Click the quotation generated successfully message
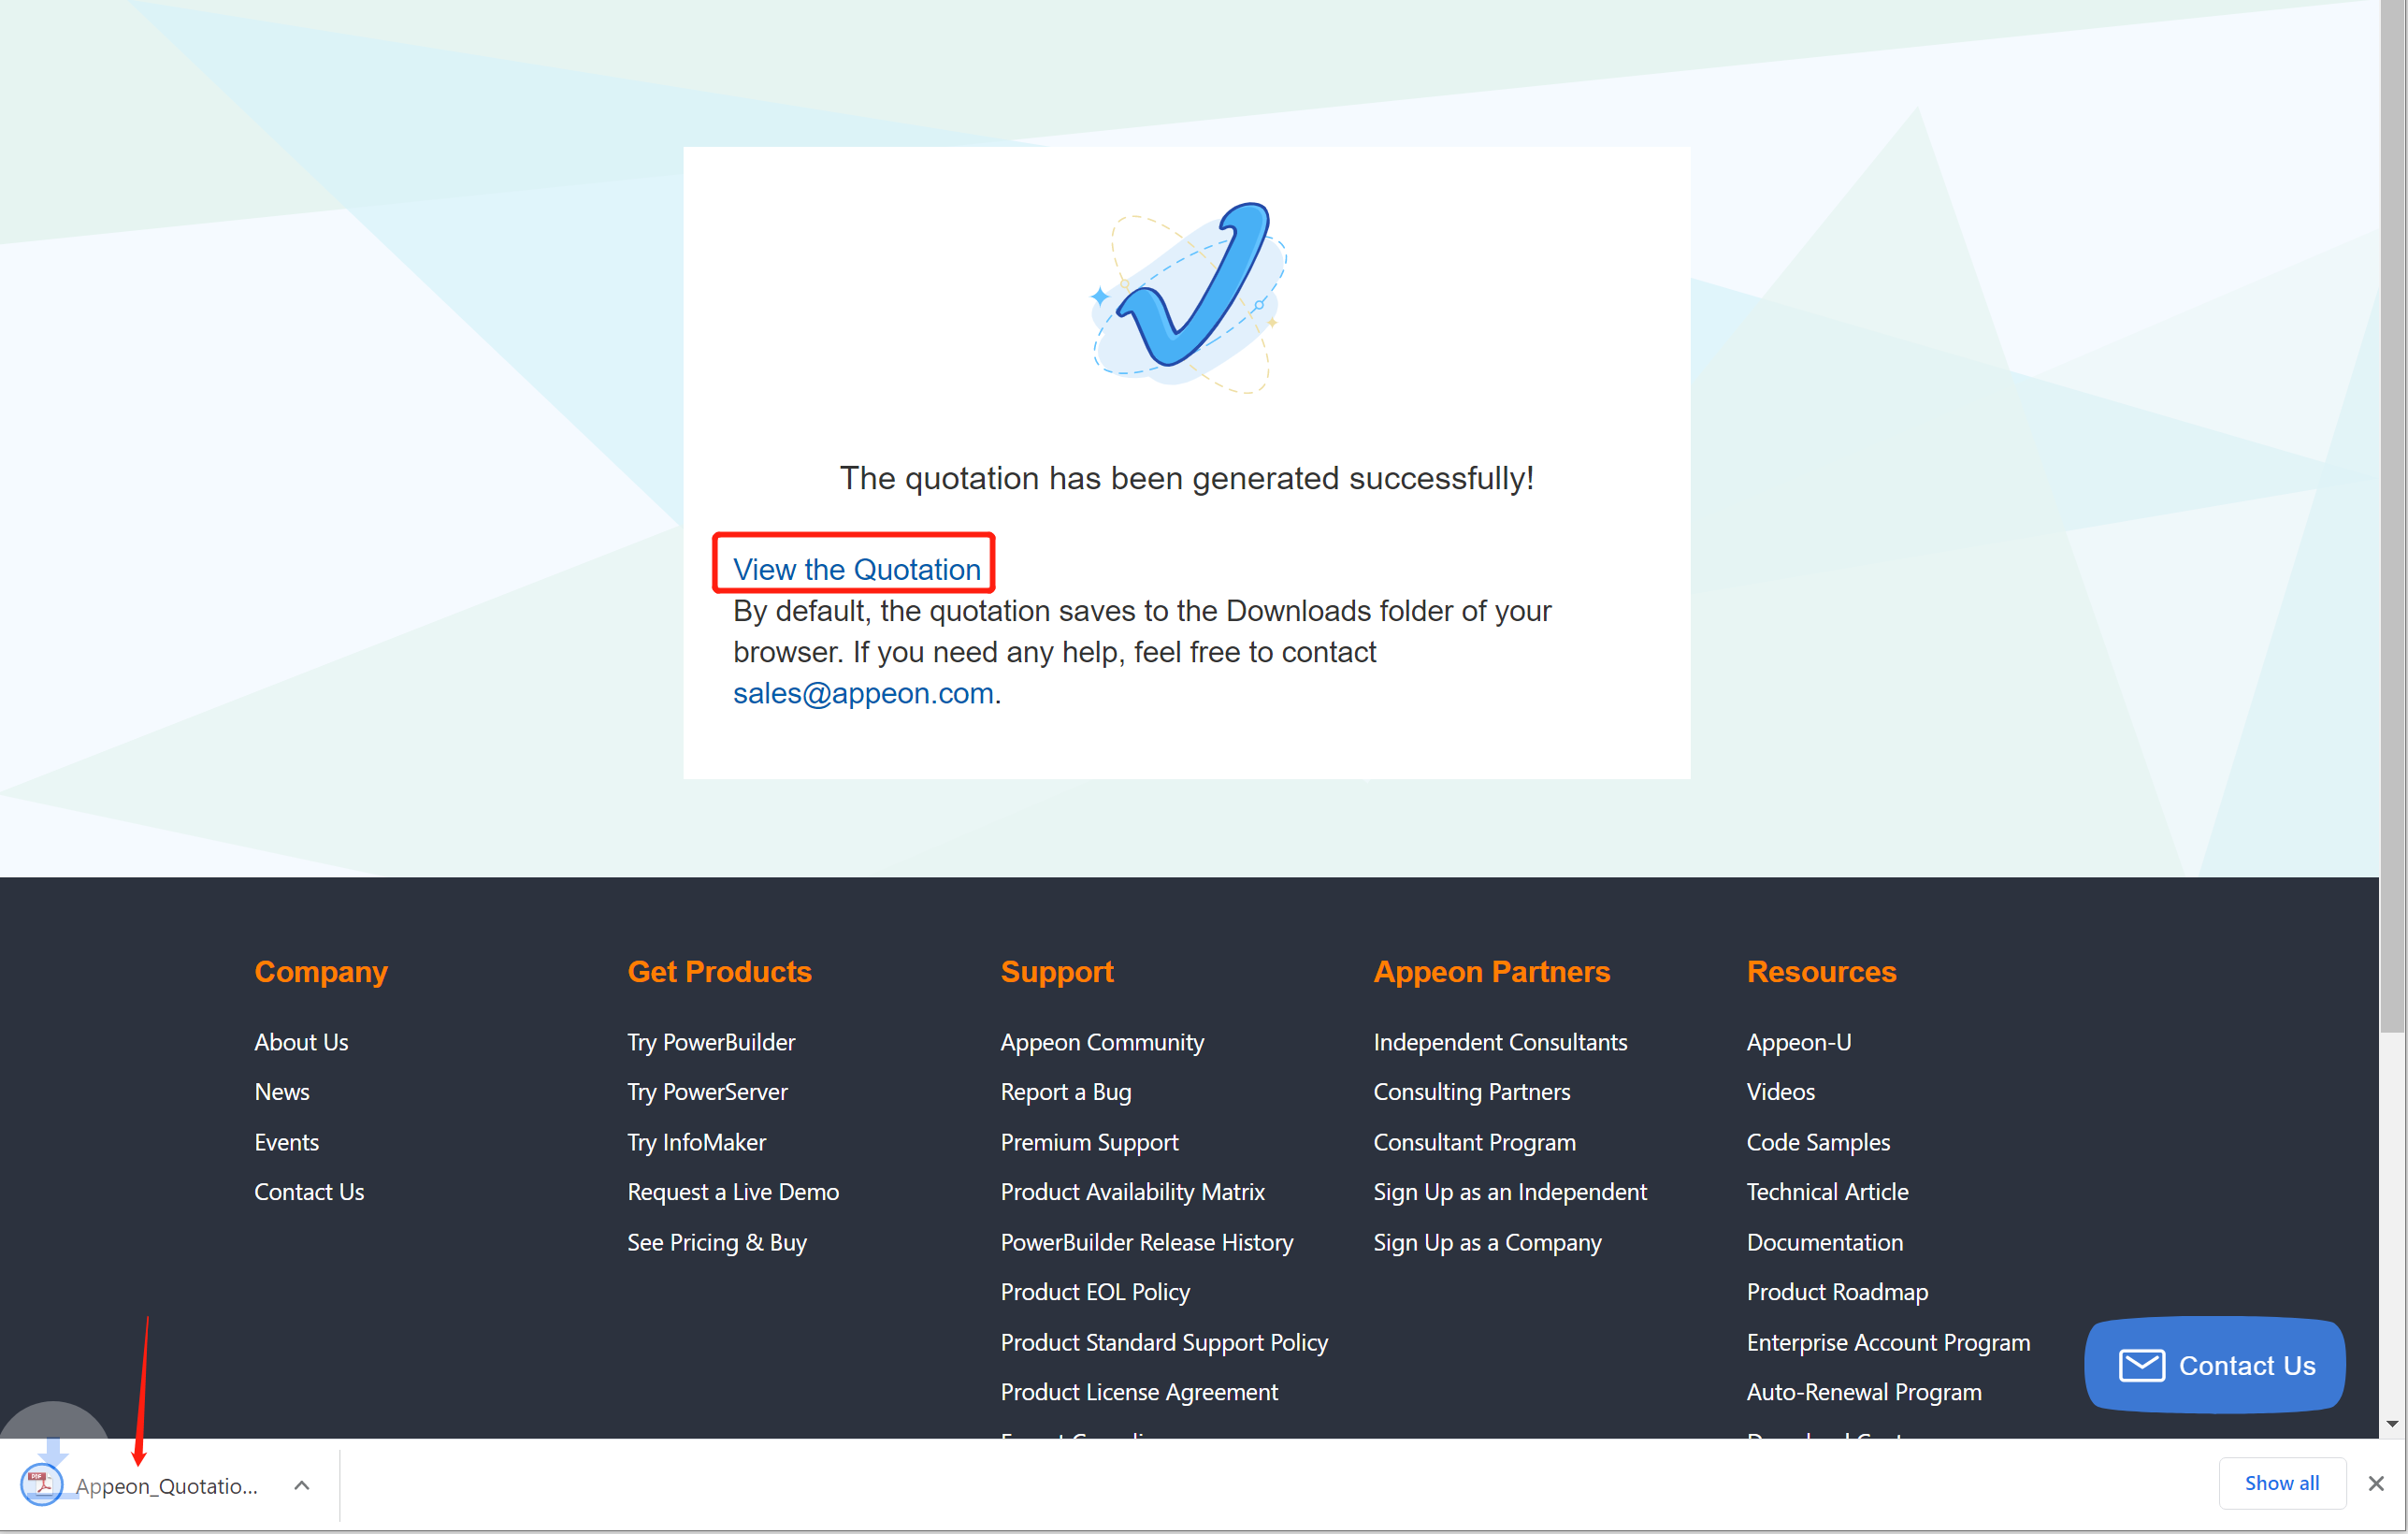The image size is (2408, 1534). [1186, 478]
